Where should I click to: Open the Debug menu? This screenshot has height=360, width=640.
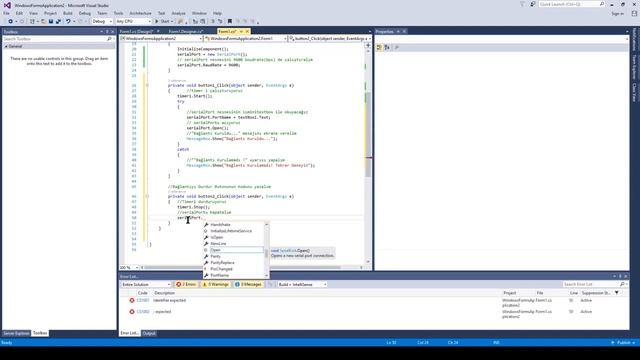coord(84,13)
